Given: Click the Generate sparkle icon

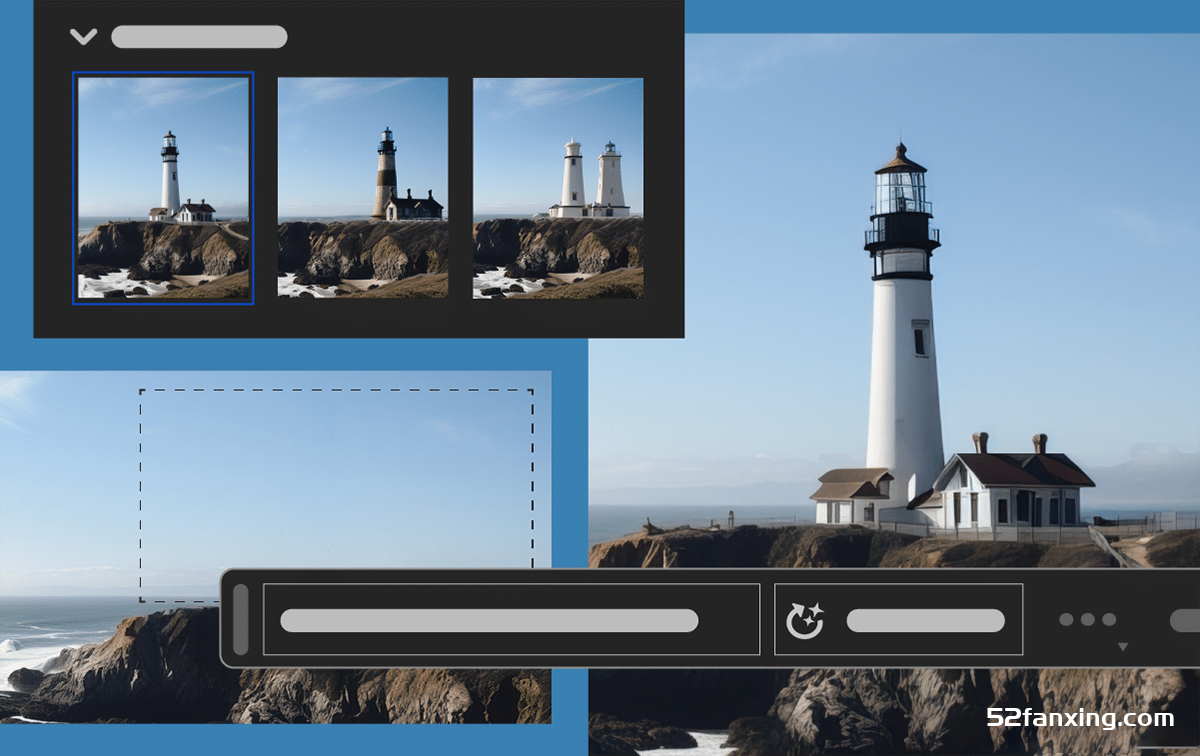Looking at the screenshot, I should click(x=804, y=621).
